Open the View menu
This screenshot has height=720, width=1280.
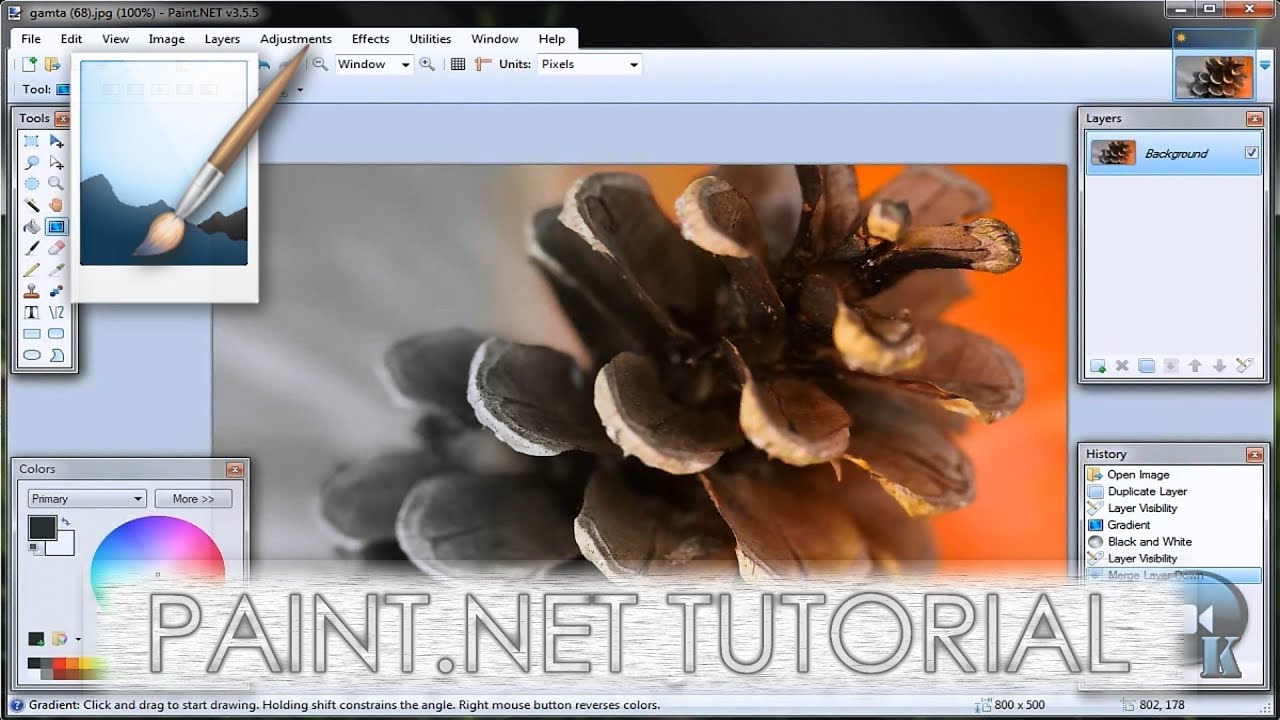(x=115, y=39)
